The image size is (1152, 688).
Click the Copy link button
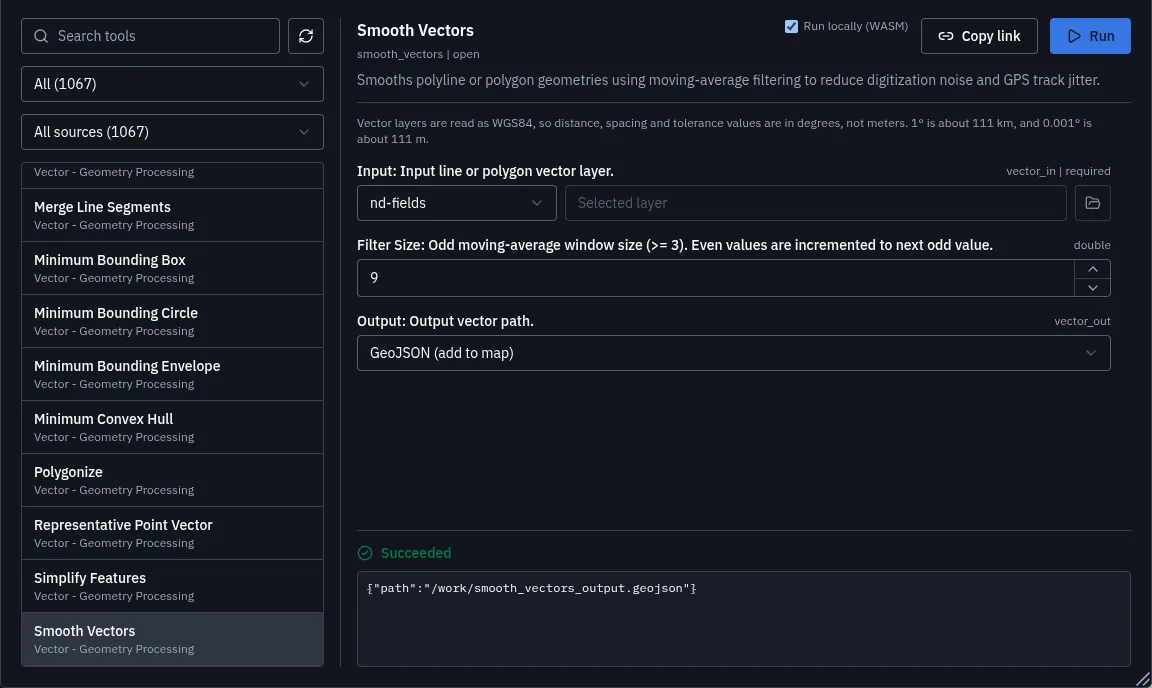[979, 36]
